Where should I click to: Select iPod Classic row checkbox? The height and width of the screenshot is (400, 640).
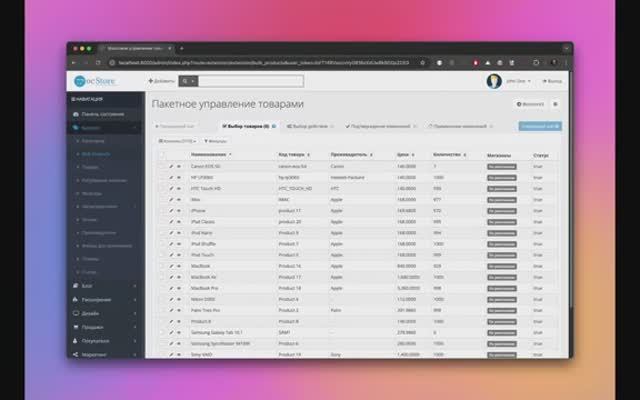(x=162, y=222)
